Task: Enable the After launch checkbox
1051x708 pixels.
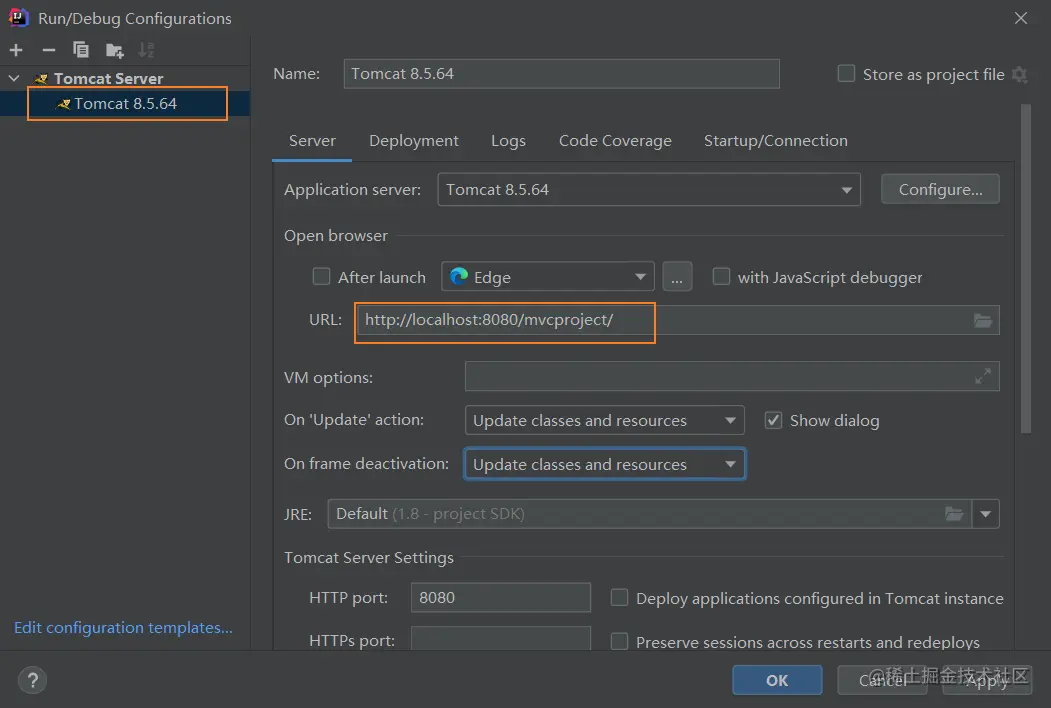Action: point(322,276)
